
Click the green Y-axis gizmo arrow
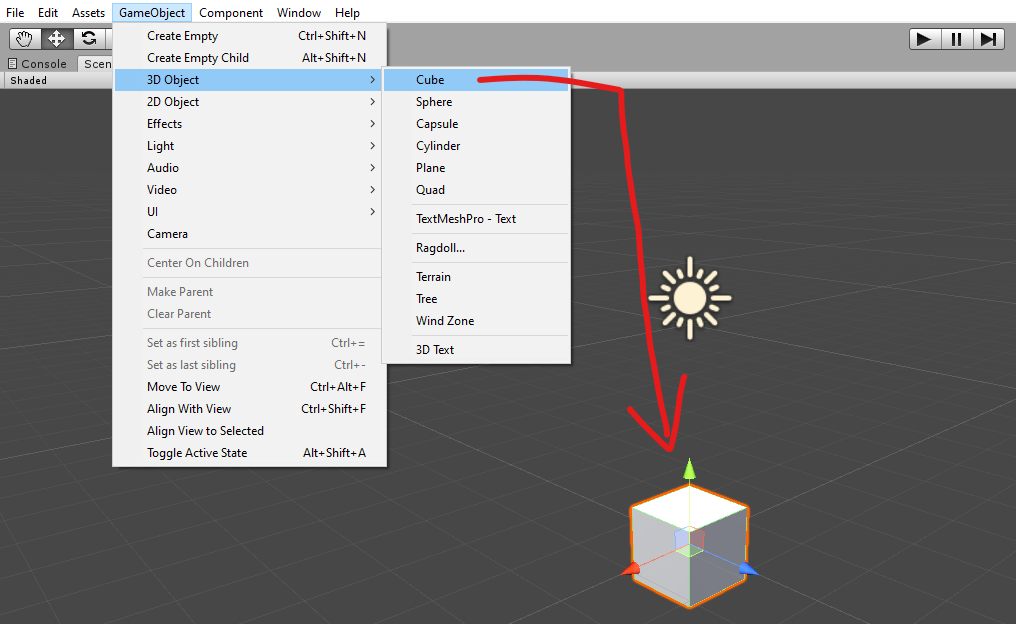(x=688, y=470)
